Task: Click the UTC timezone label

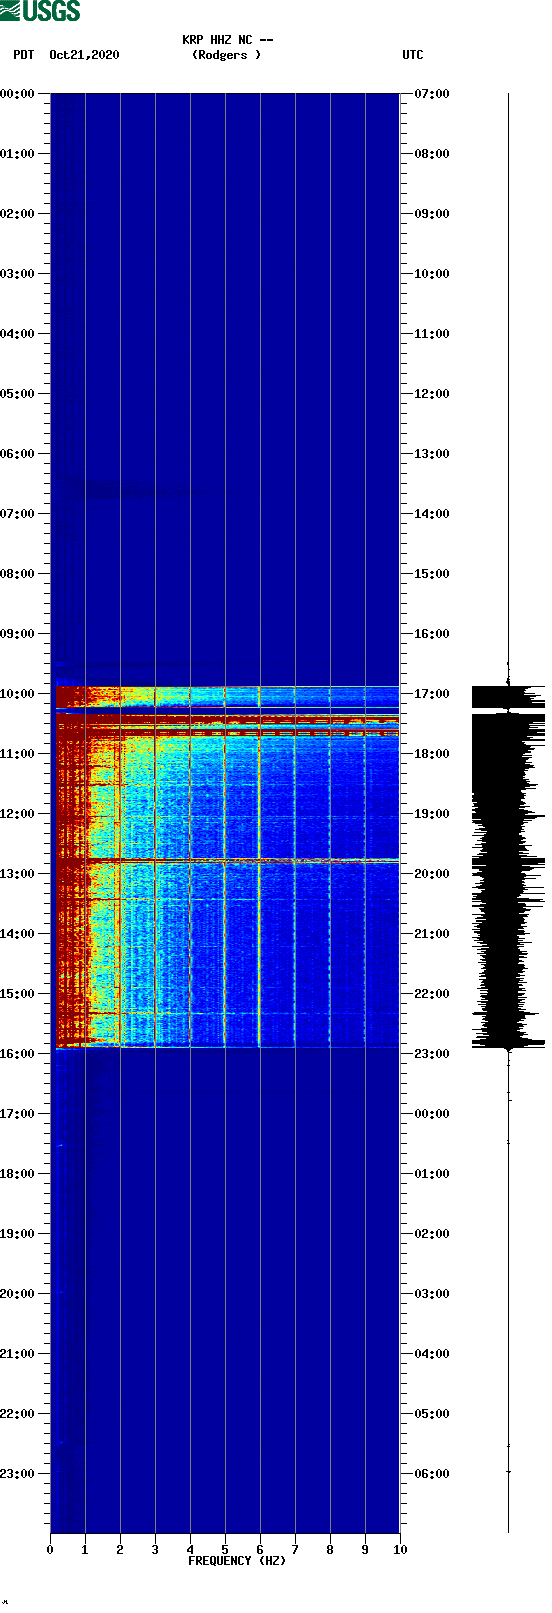Action: coord(413,55)
